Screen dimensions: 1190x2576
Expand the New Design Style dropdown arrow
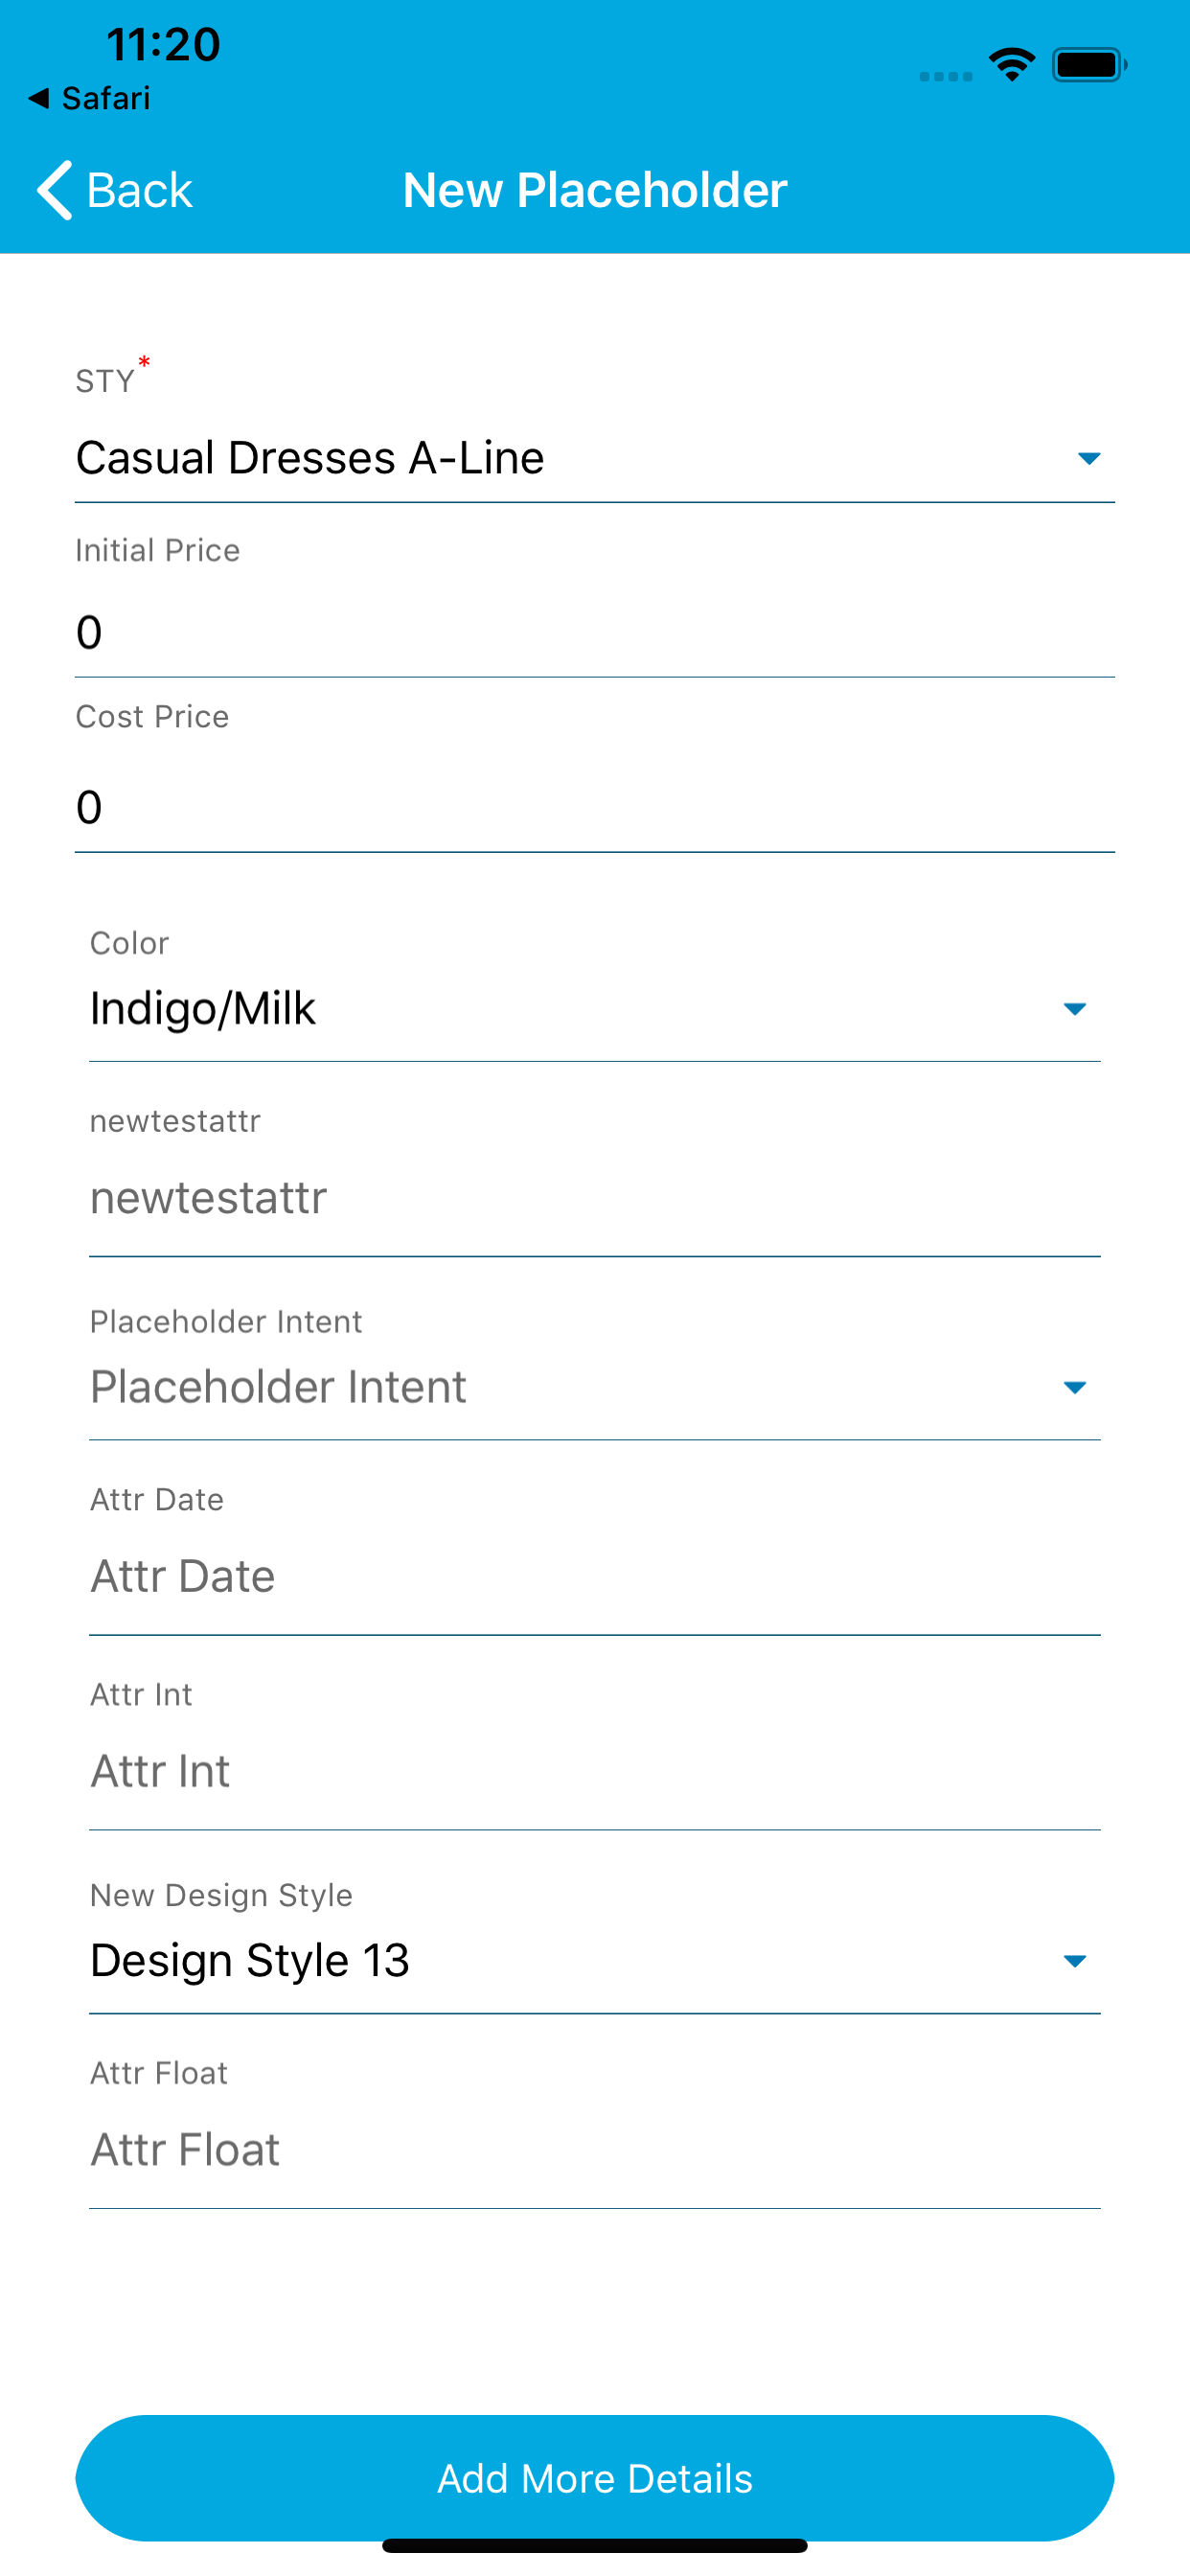coord(1074,1961)
